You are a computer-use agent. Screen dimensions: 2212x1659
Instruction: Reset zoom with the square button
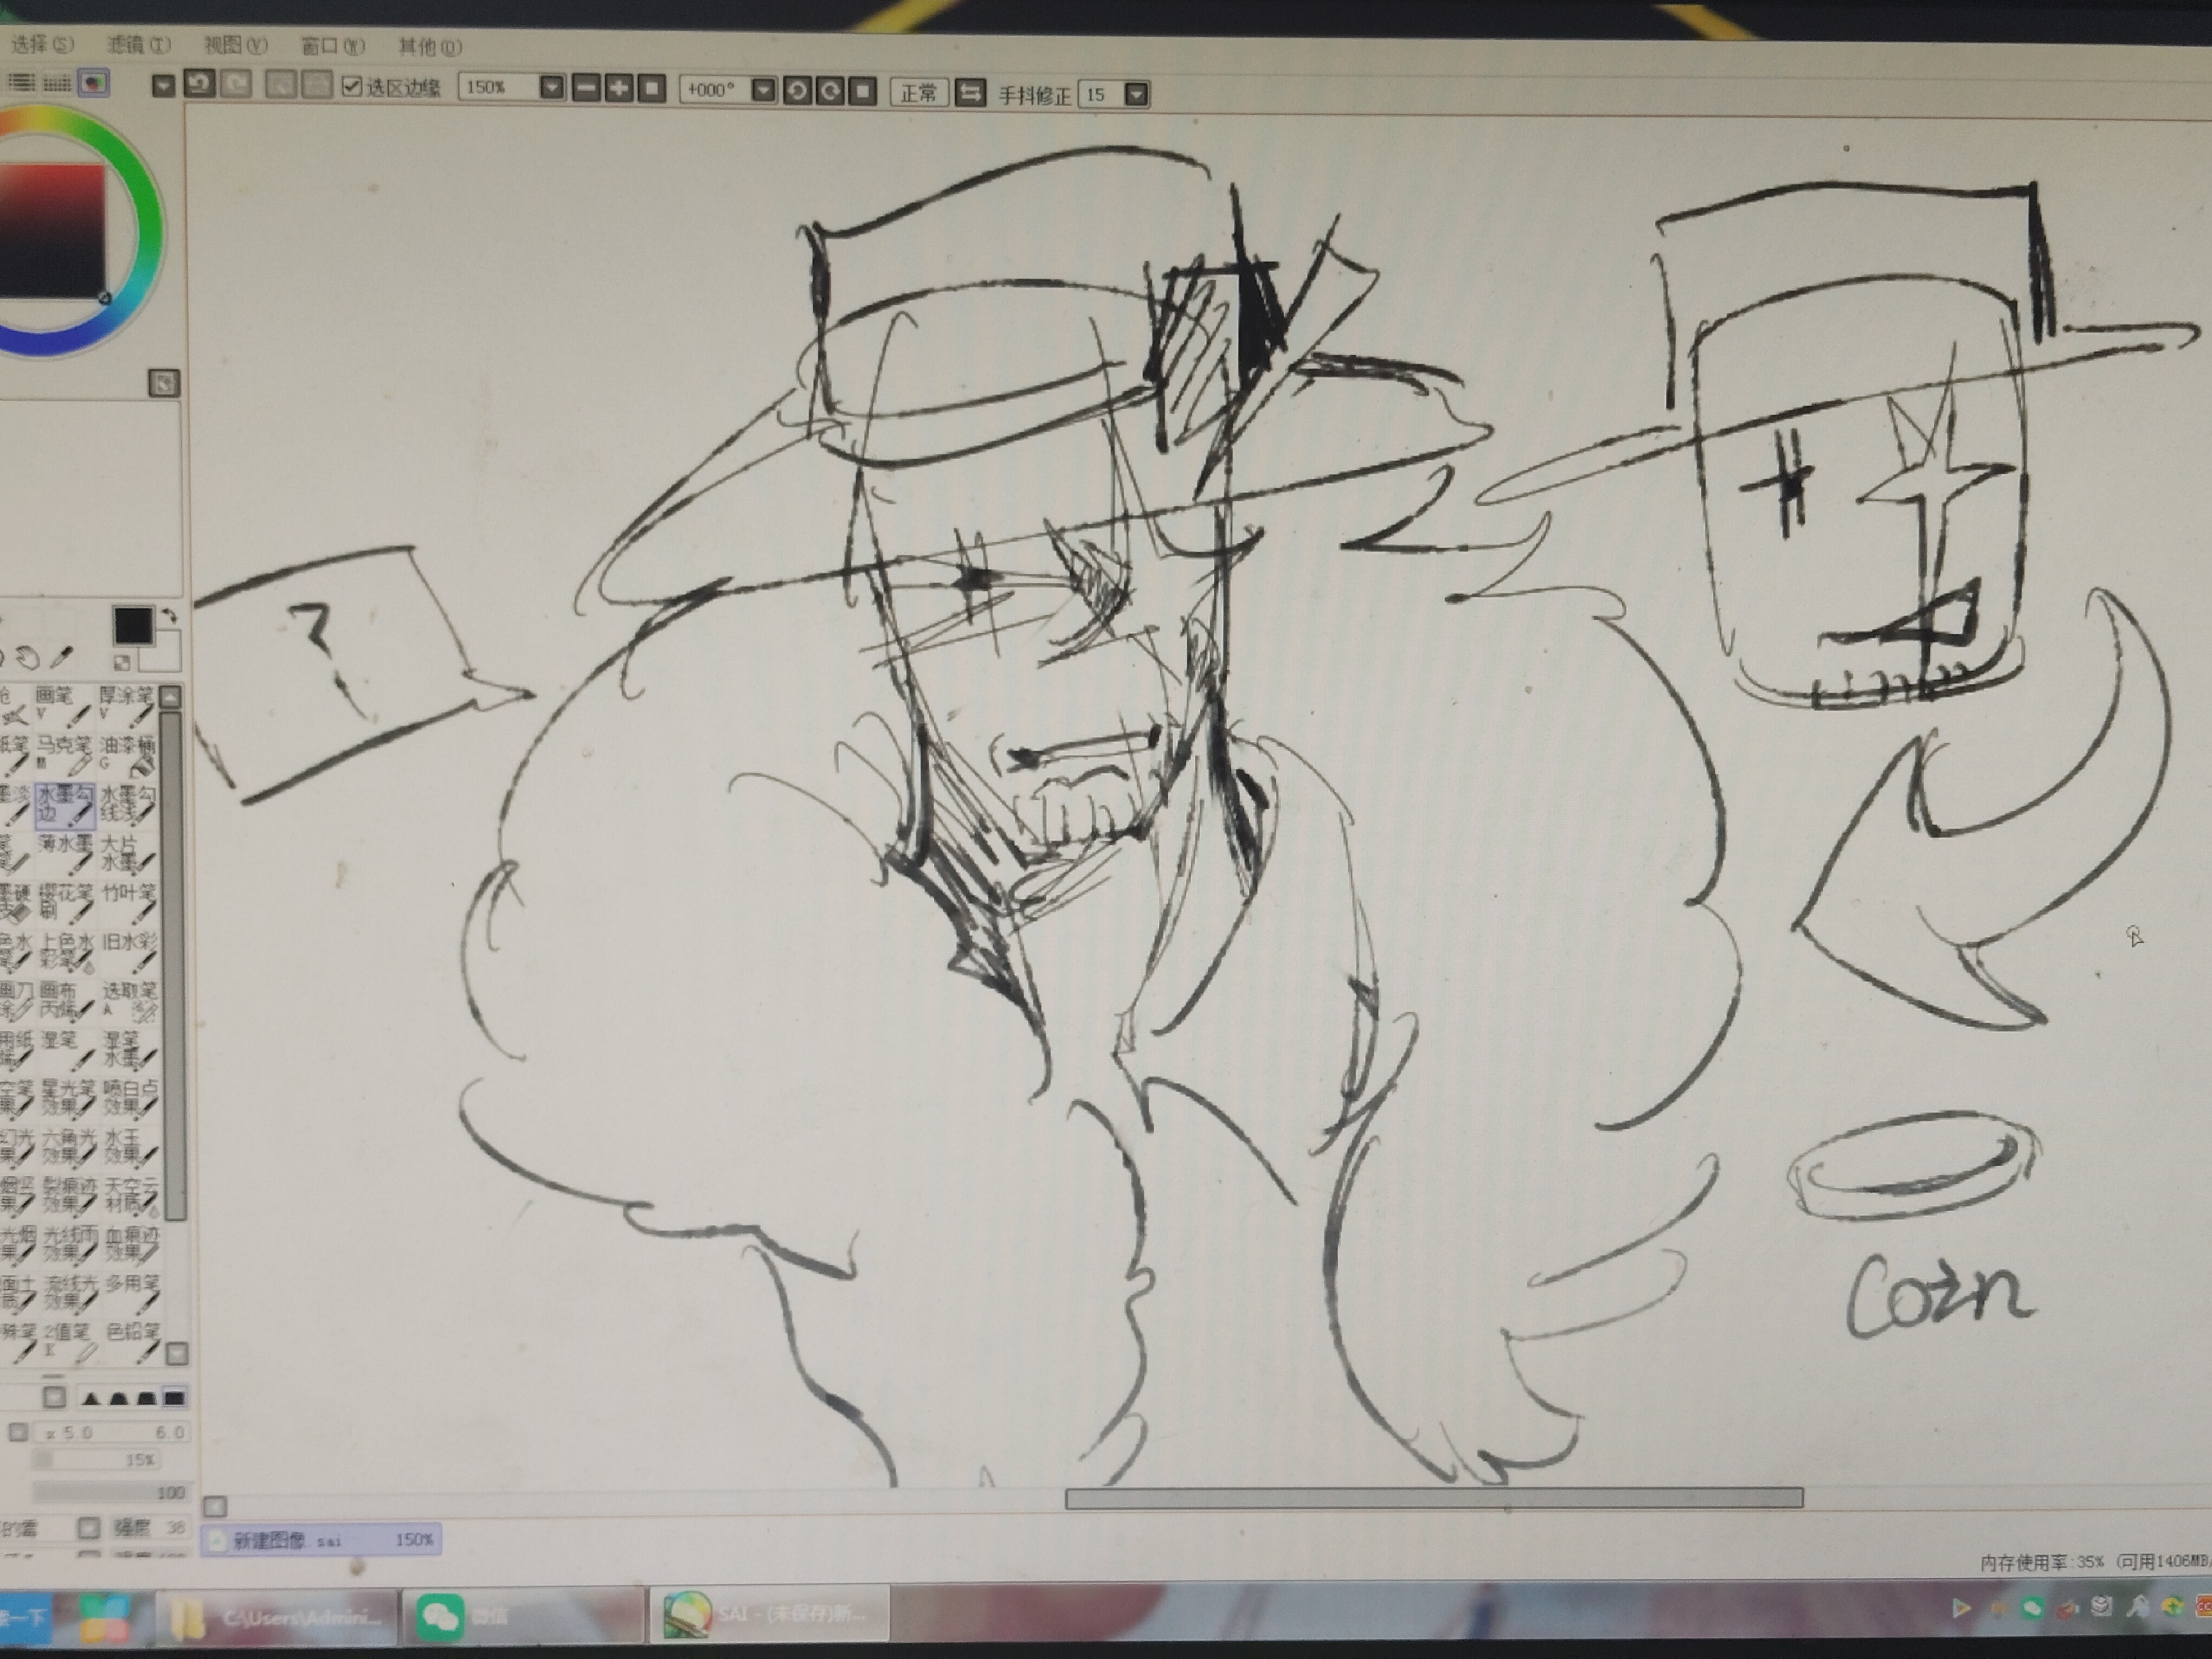tap(652, 89)
